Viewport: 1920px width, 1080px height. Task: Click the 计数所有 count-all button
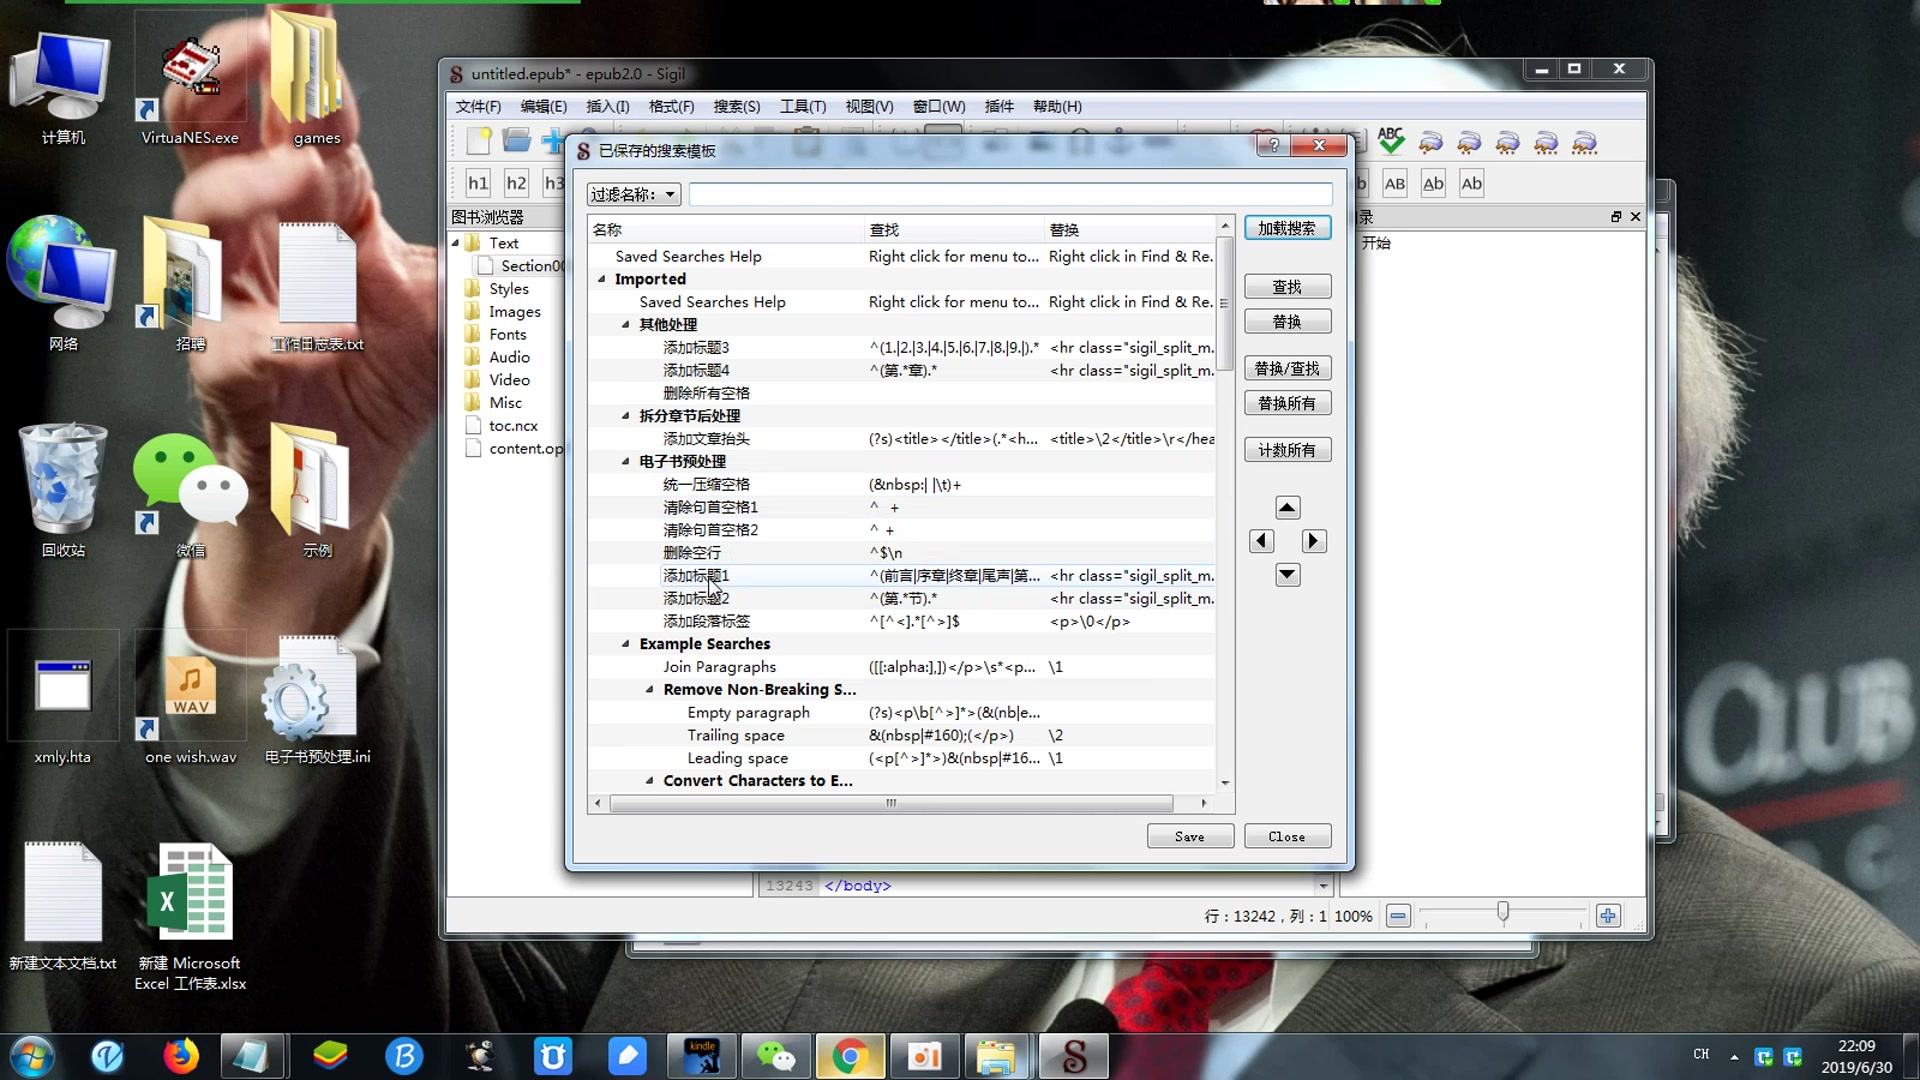pyautogui.click(x=1286, y=450)
